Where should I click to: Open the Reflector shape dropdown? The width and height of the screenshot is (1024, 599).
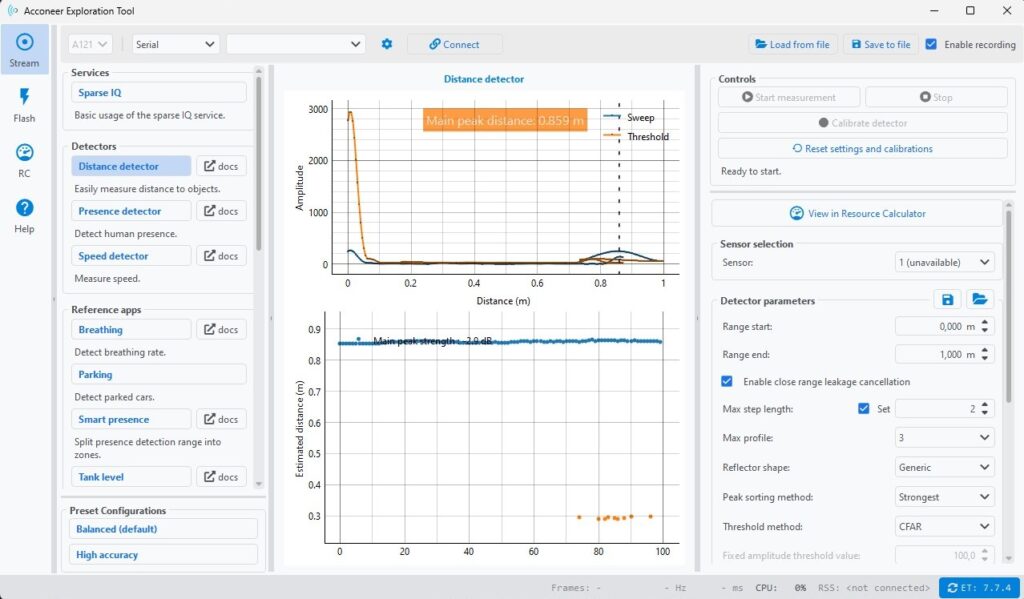944,467
